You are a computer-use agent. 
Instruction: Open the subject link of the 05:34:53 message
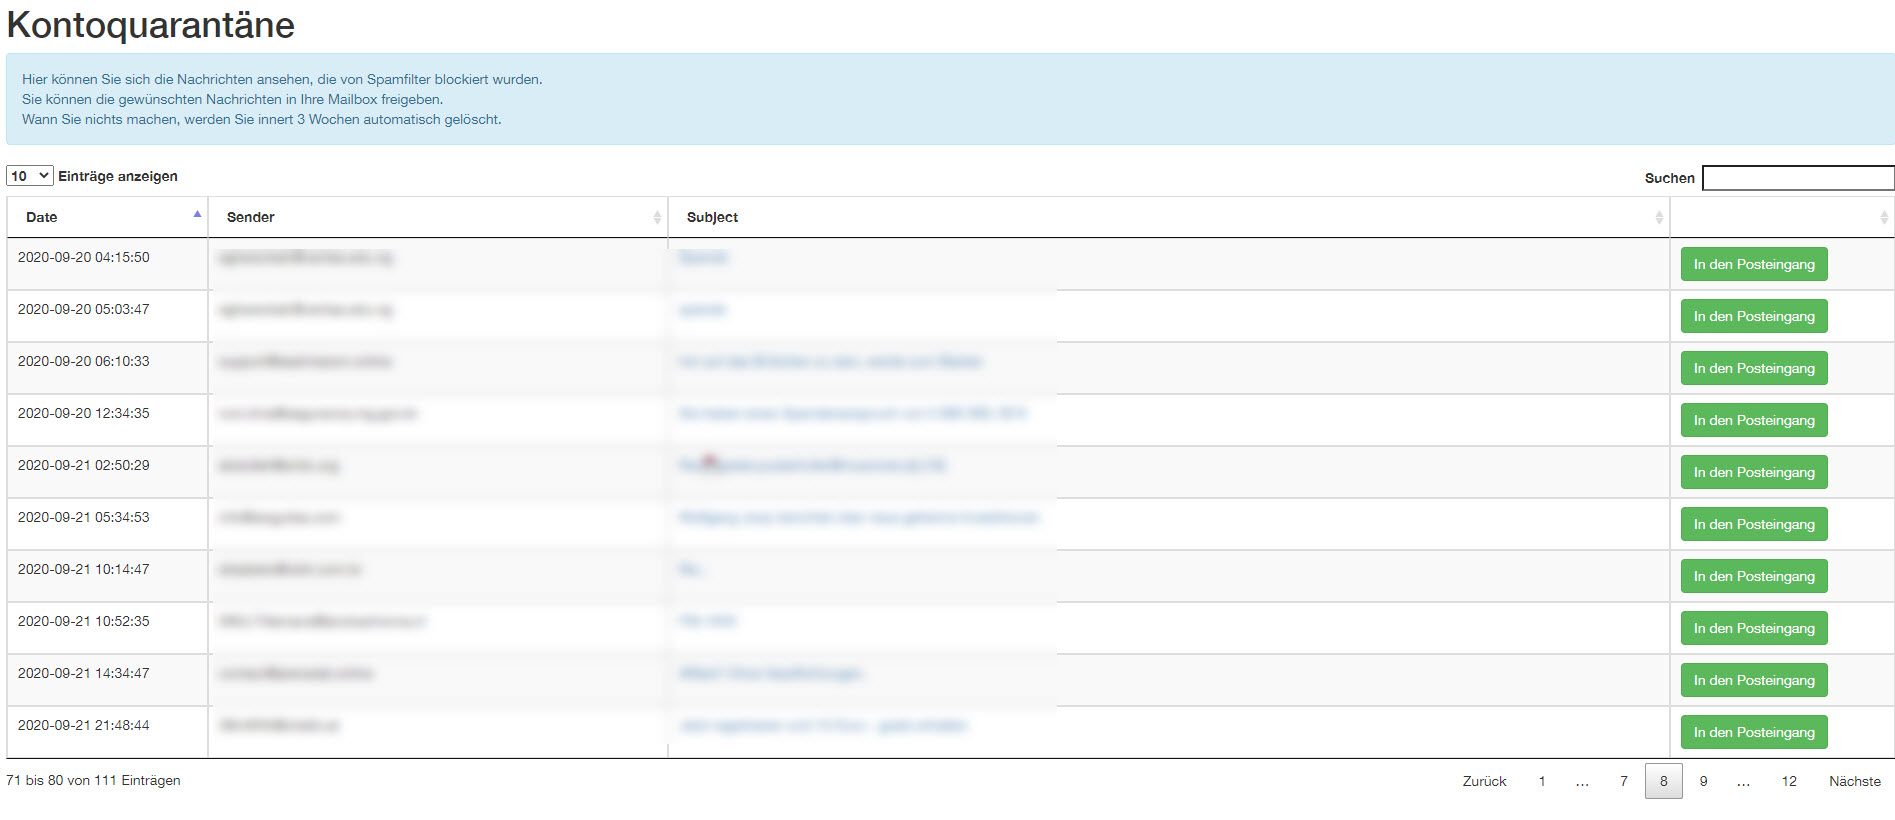coord(858,518)
